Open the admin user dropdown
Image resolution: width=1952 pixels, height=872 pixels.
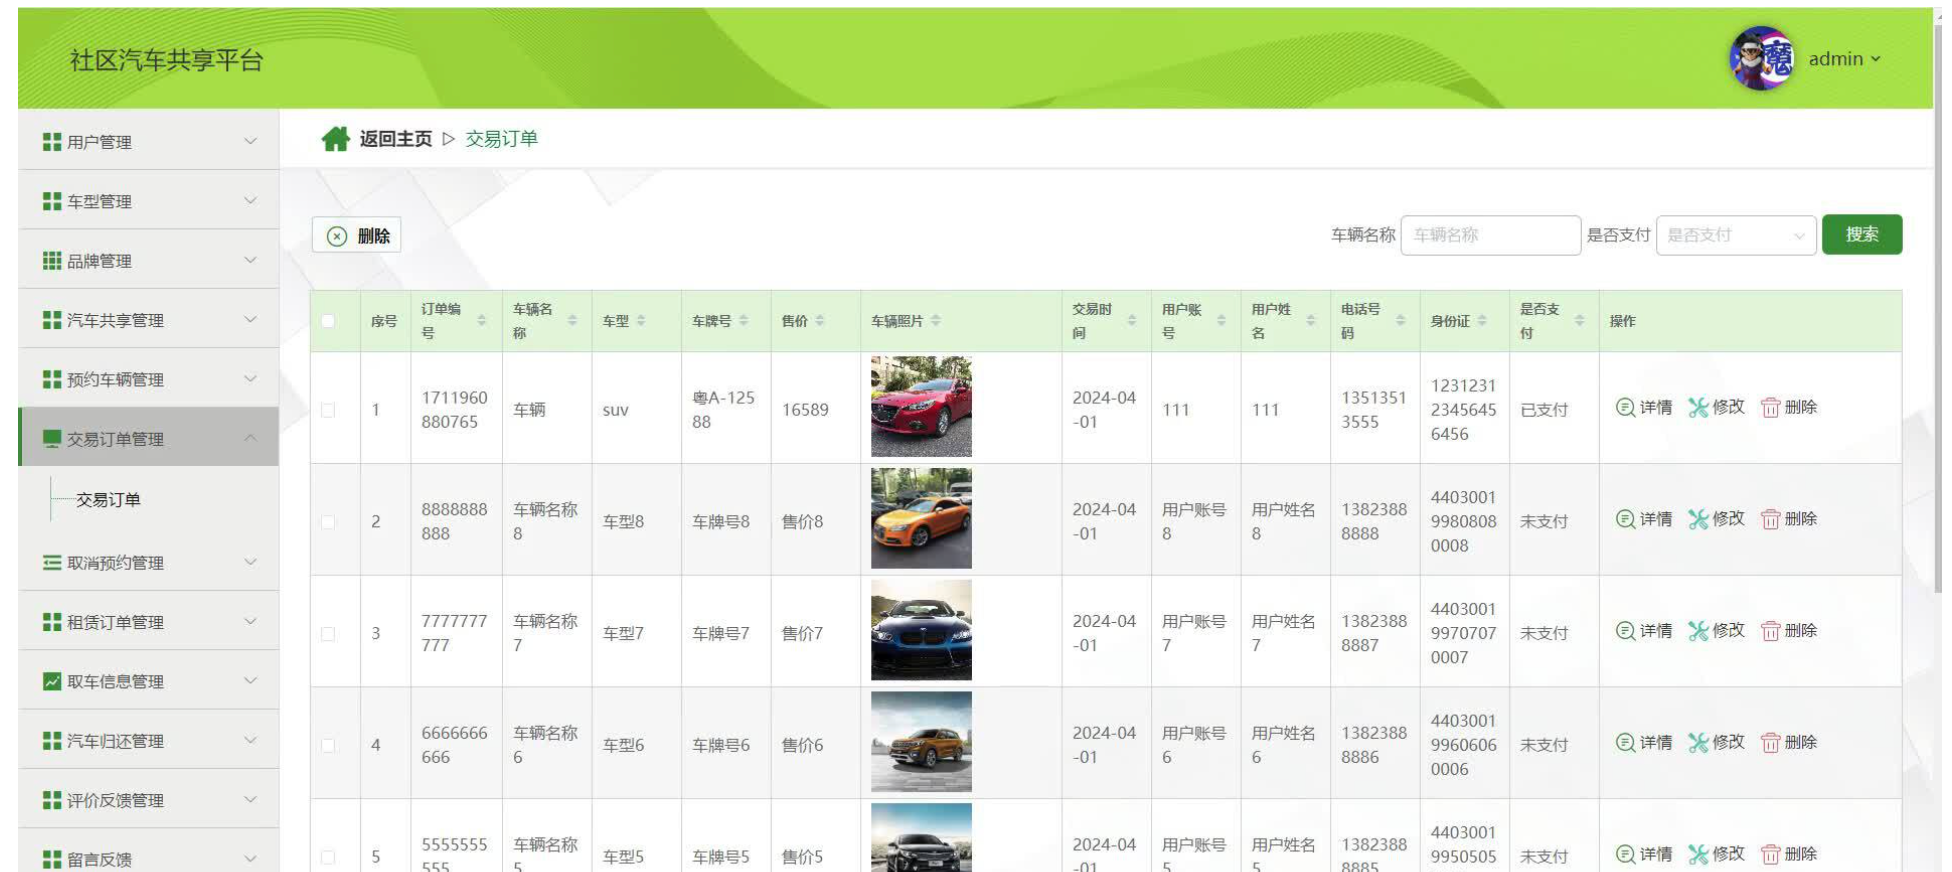1845,59
